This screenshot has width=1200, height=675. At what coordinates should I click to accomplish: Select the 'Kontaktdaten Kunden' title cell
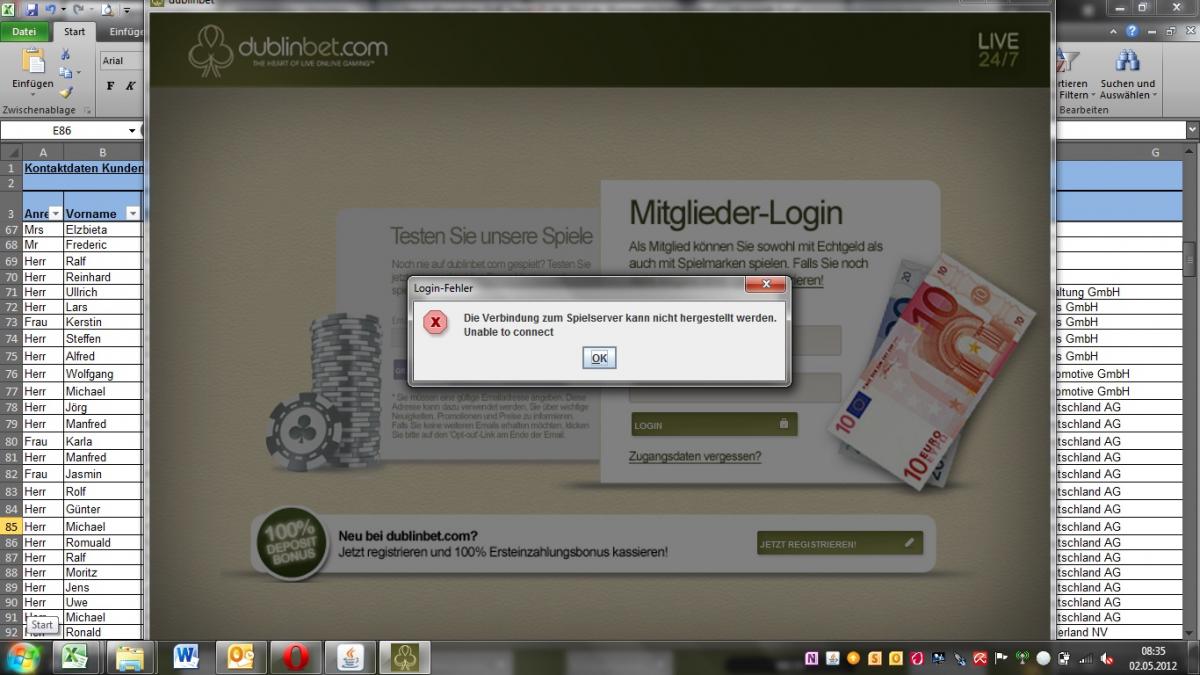pos(83,168)
